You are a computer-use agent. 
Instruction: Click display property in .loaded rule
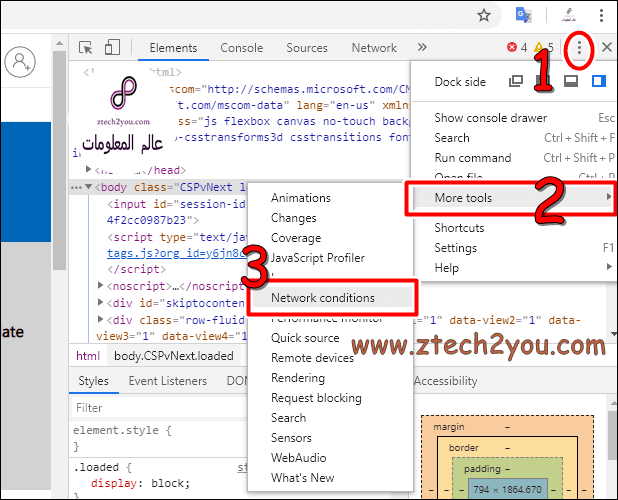pos(114,483)
